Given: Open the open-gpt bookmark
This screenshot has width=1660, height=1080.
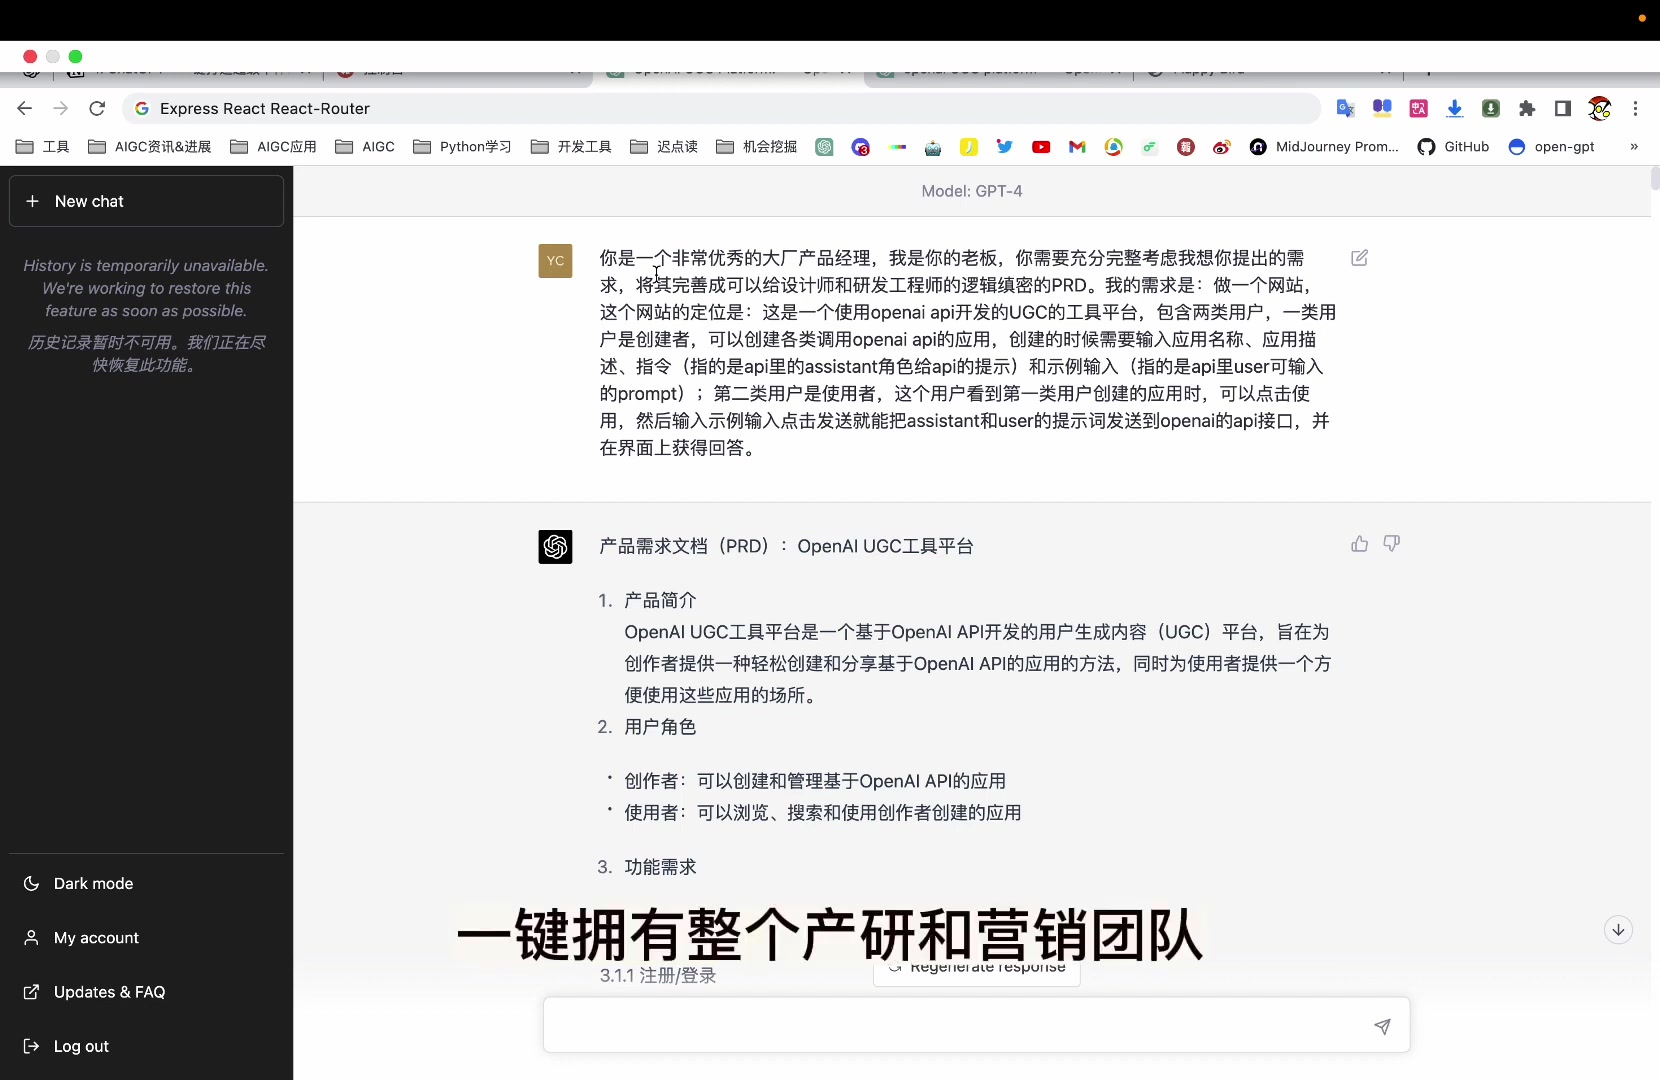Looking at the screenshot, I should click(1552, 147).
